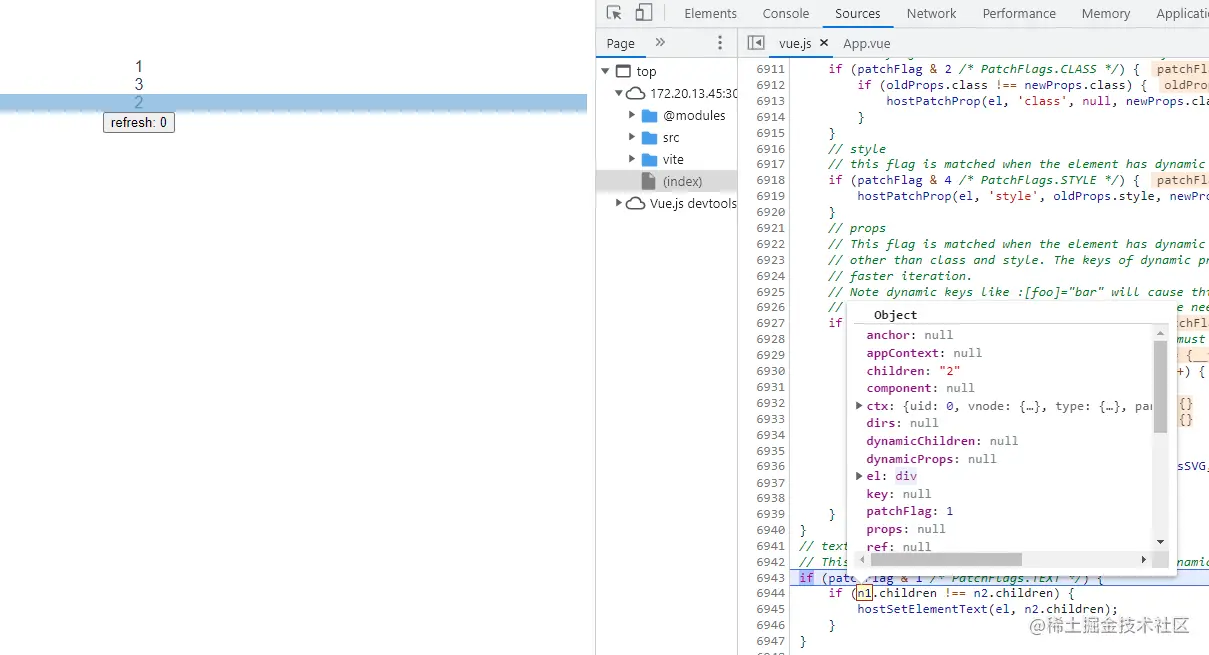
Task: Click the refresh: 0 button
Action: click(139, 123)
